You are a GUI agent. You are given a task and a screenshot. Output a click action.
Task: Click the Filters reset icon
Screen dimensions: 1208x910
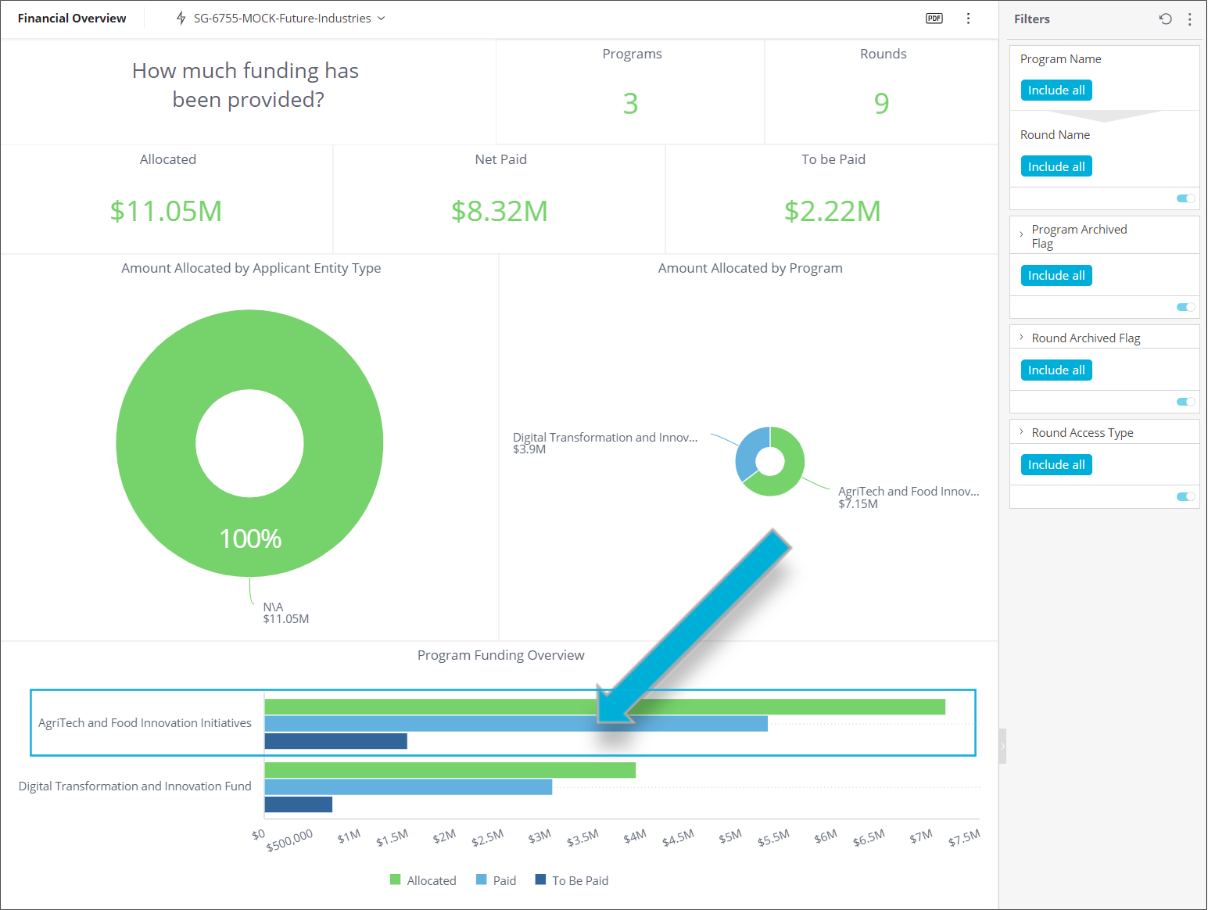click(1165, 19)
